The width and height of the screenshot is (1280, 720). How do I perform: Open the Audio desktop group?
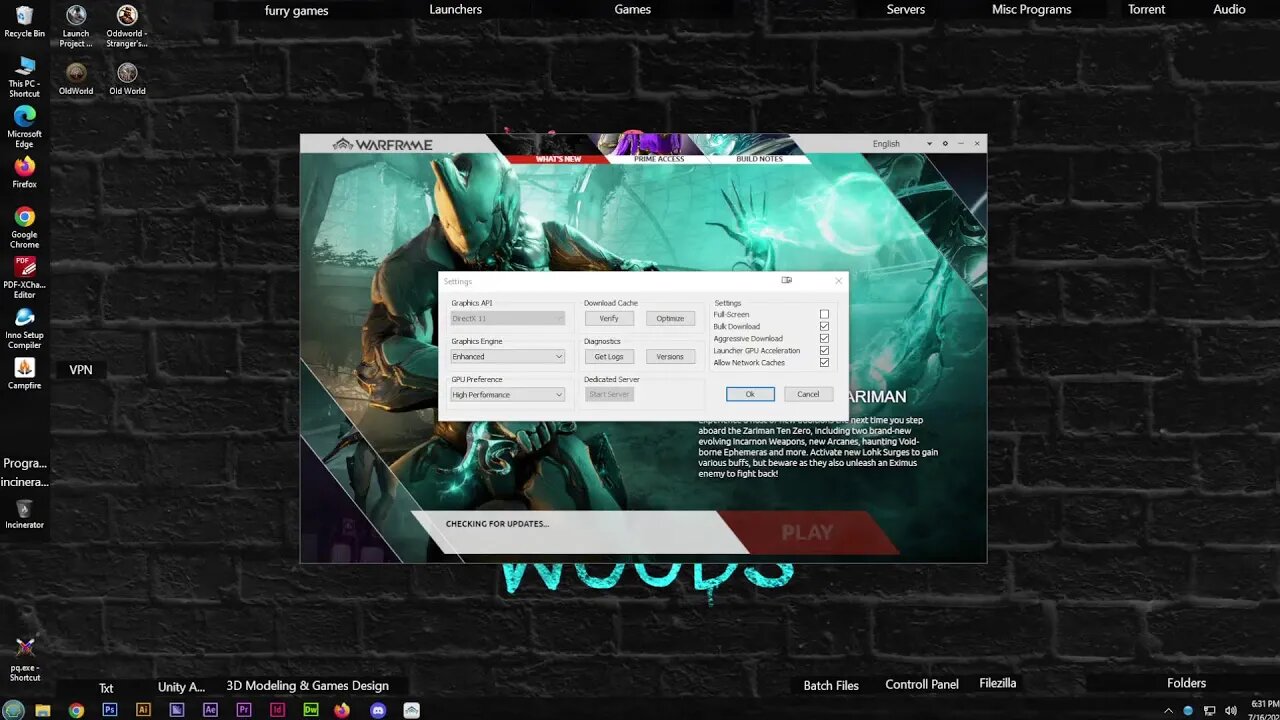[x=1229, y=9]
